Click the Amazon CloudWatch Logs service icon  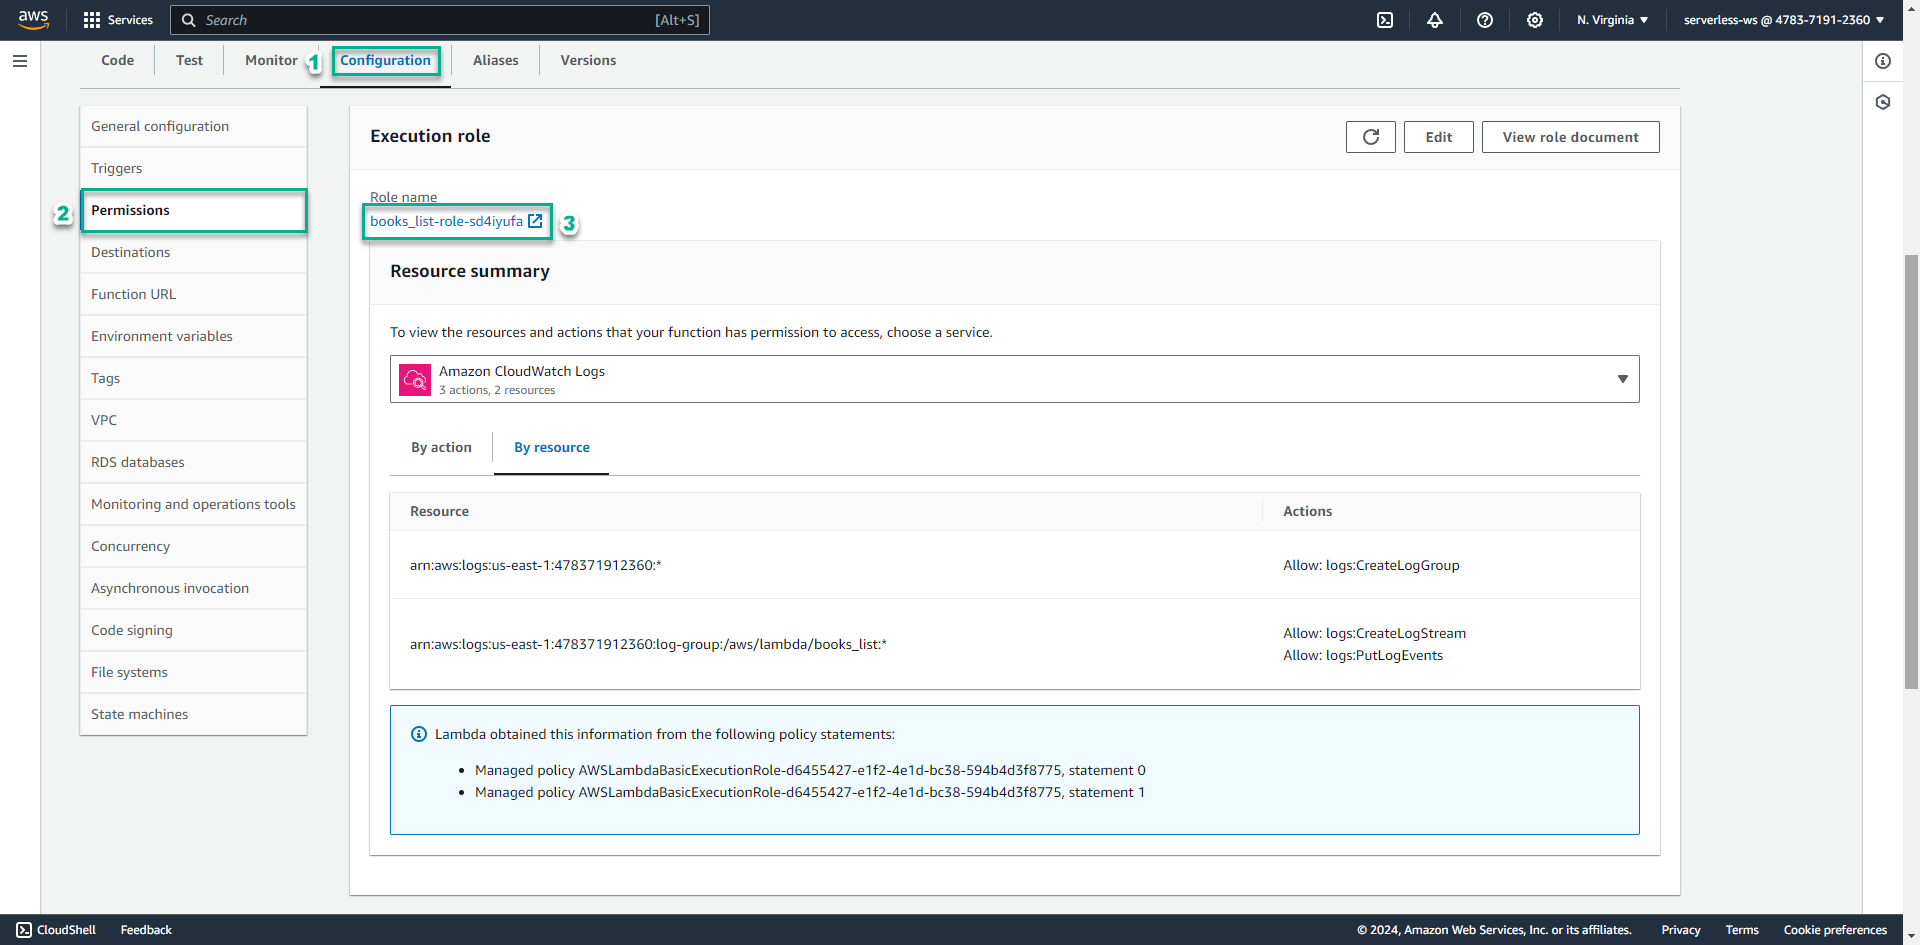tap(415, 380)
